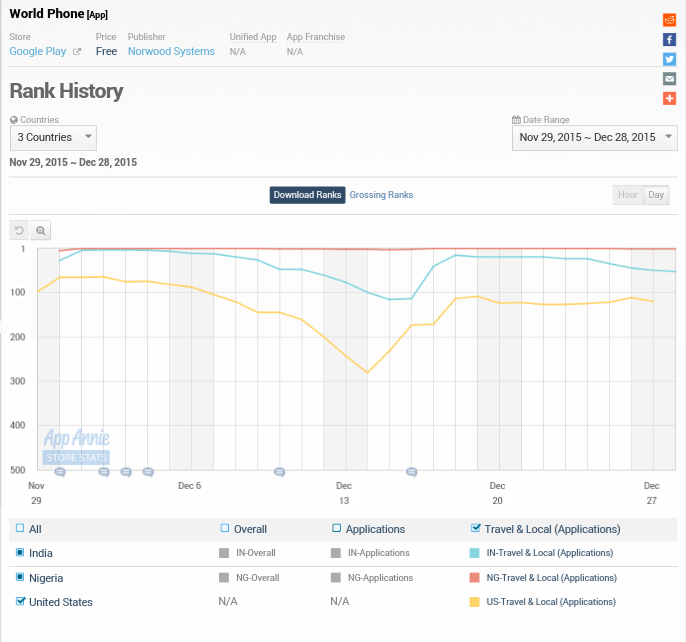This screenshot has height=642, width=686.
Task: Expand the Date Range dropdown
Action: pyautogui.click(x=594, y=137)
